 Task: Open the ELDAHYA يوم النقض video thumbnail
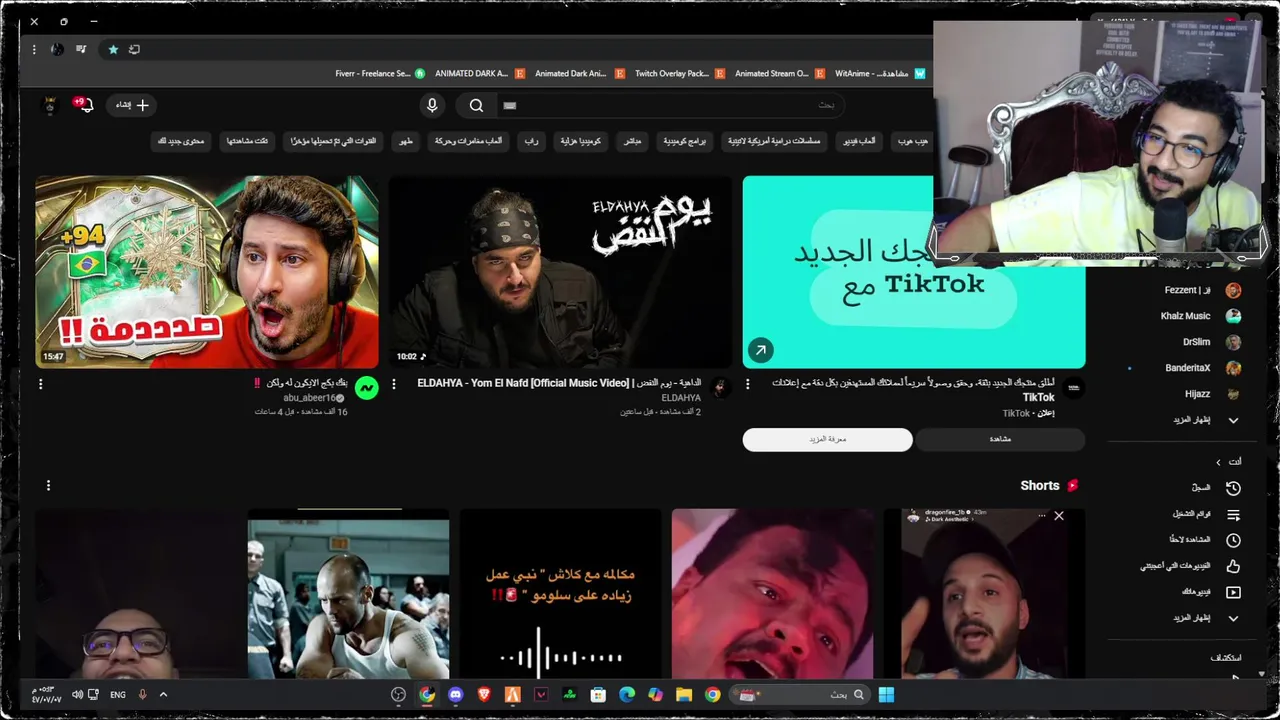(x=560, y=272)
